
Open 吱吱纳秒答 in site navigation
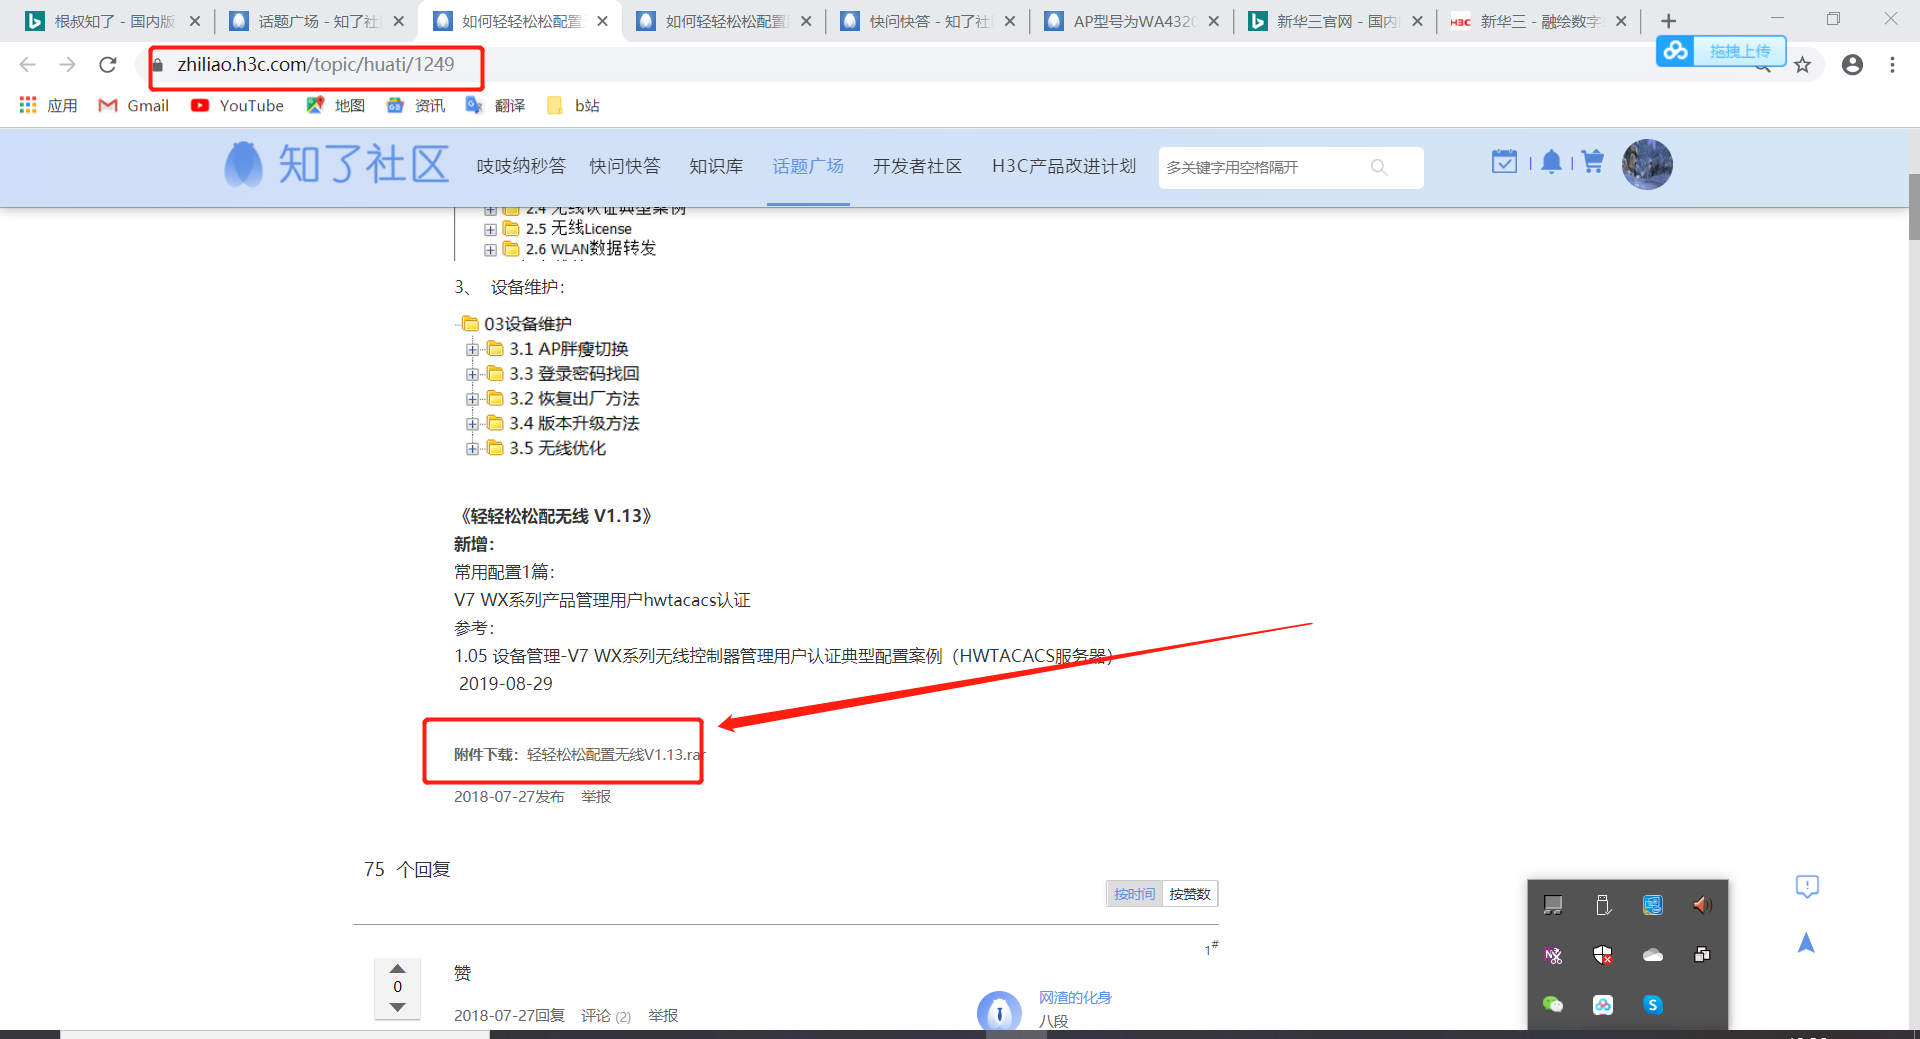(521, 166)
